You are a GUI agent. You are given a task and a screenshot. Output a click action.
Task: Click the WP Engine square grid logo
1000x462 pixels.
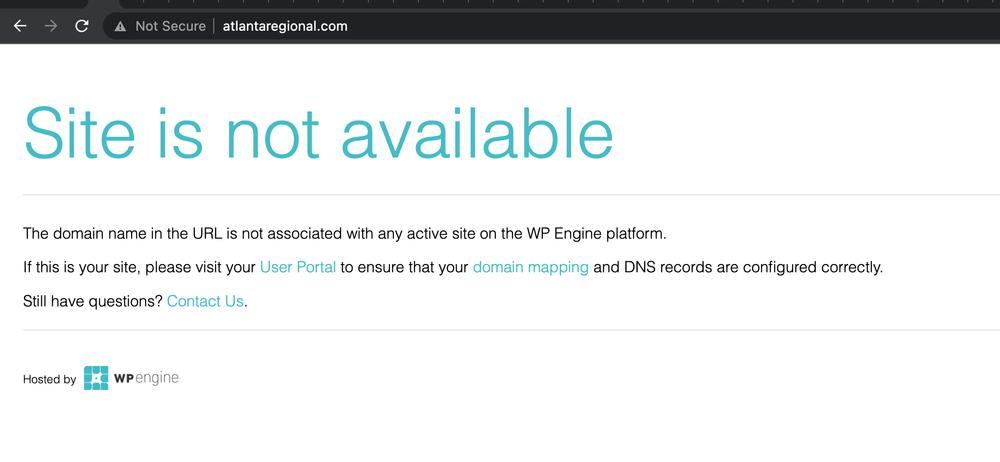[96, 378]
